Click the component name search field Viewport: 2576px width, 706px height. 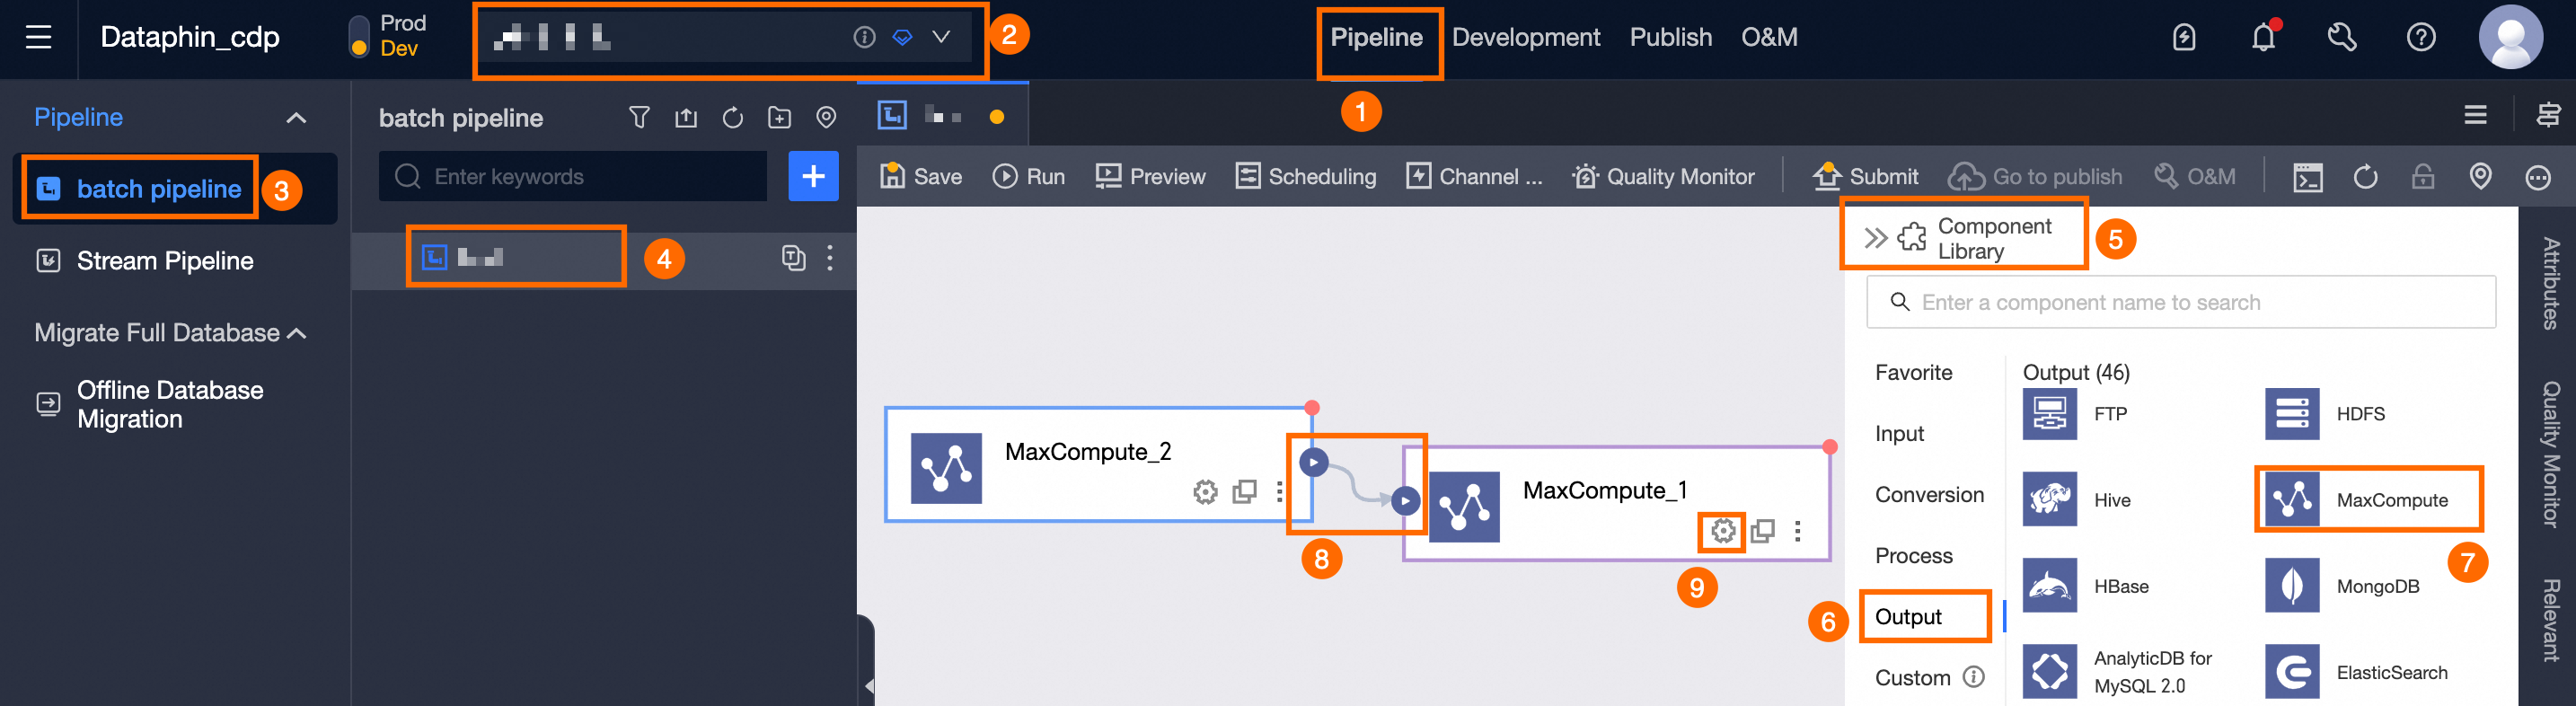[x=2180, y=302]
